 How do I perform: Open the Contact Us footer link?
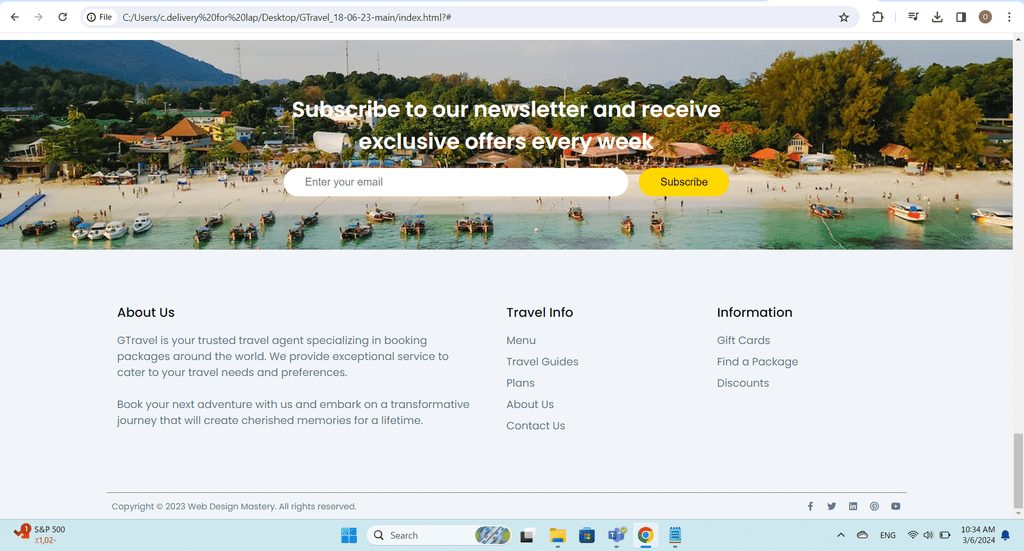(536, 426)
